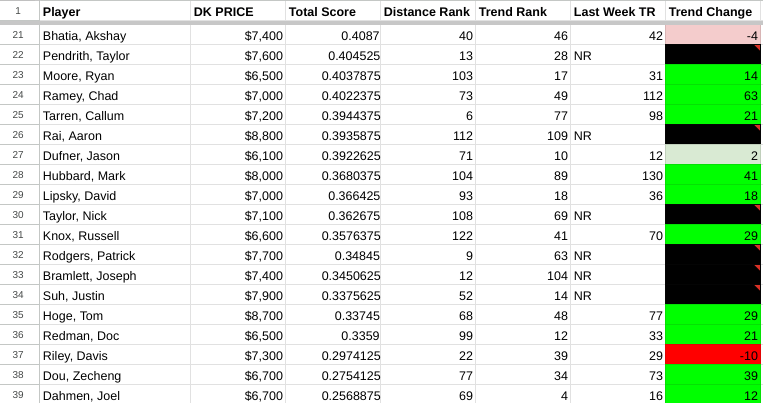Select the Trend Change header cell
Image resolution: width=763 pixels, height=403 pixels.
pos(713,11)
